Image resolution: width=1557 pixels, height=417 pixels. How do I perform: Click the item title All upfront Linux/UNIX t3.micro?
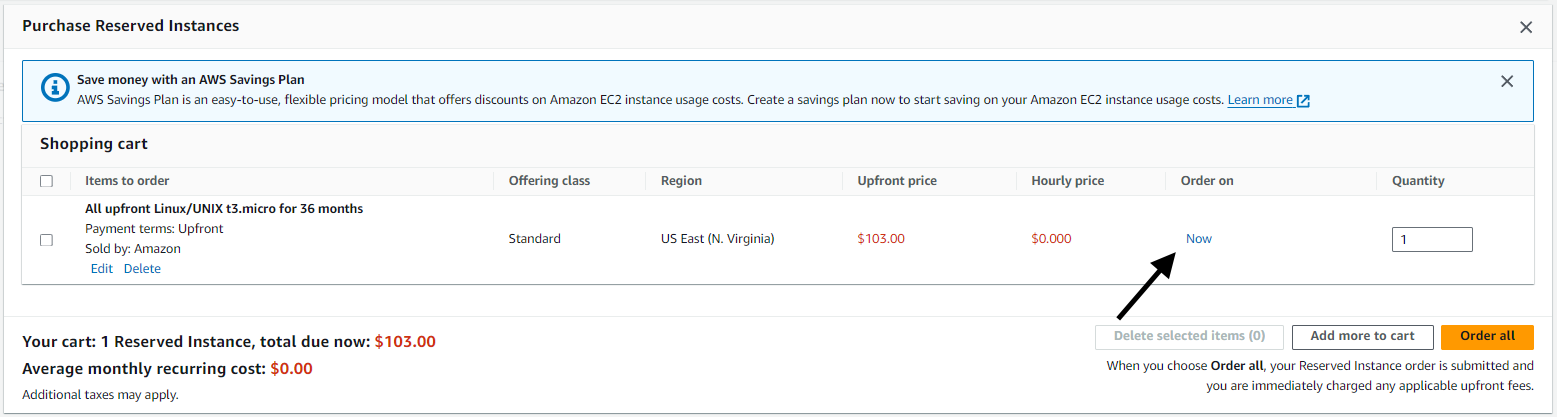[x=224, y=209]
